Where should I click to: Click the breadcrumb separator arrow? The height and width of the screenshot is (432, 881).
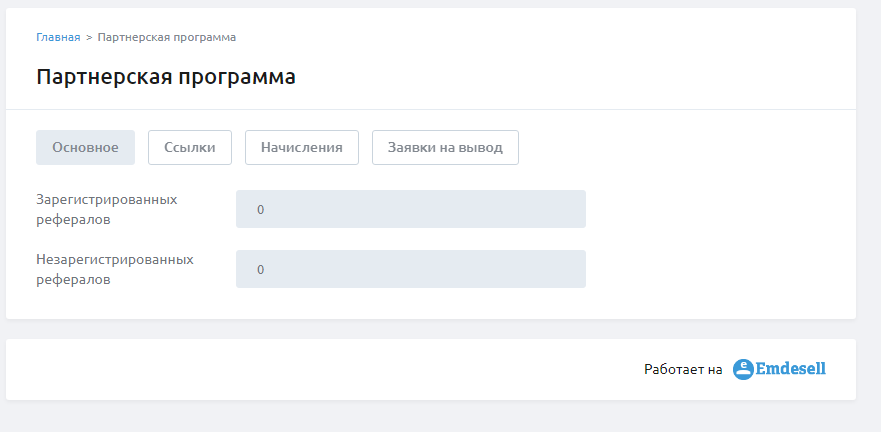[89, 38]
